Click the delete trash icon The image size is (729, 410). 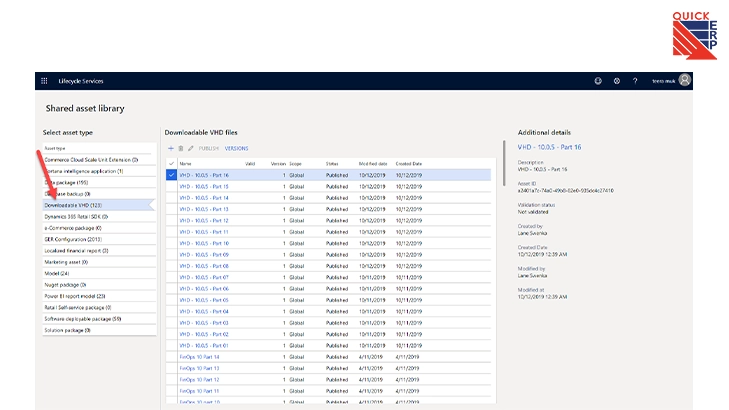pos(181,148)
